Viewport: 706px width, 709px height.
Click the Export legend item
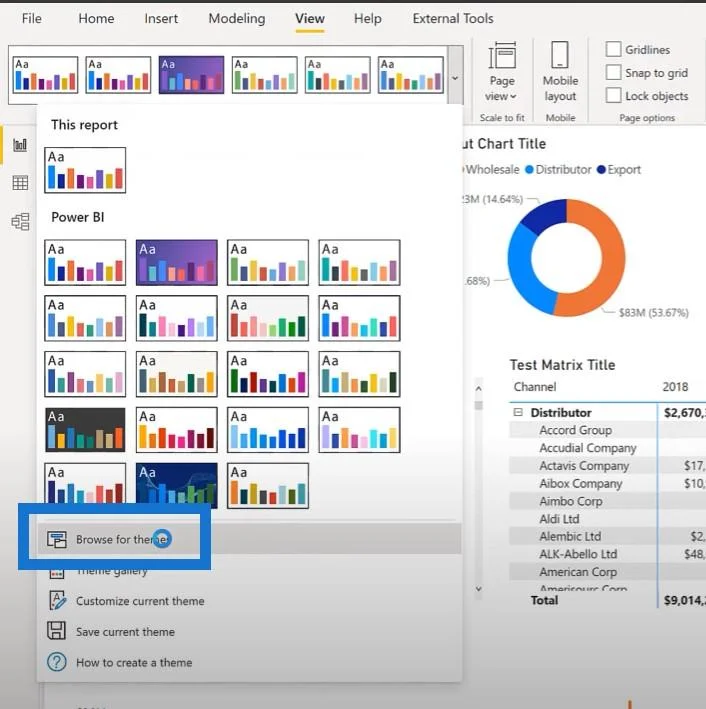click(619, 170)
